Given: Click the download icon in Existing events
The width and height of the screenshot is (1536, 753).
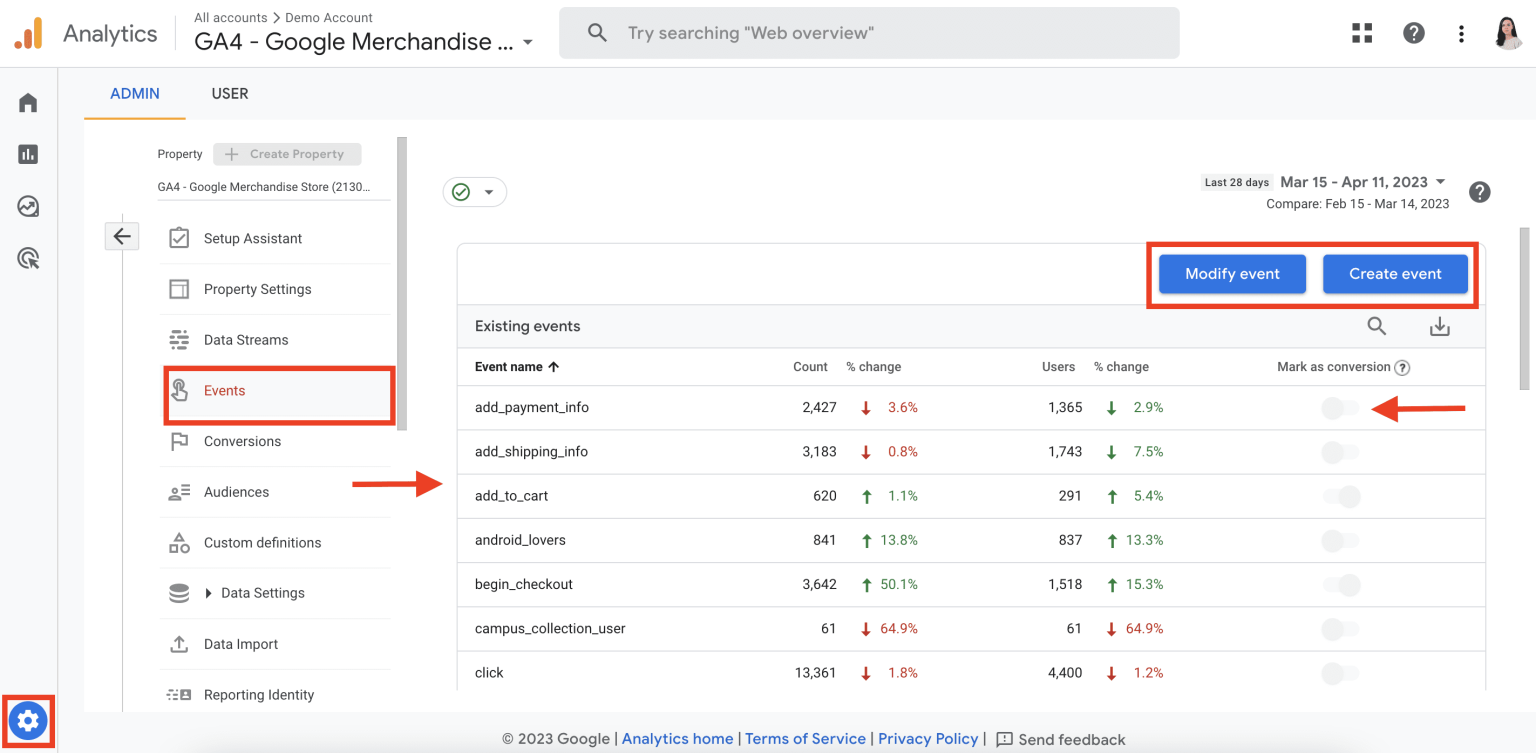Looking at the screenshot, I should [1440, 326].
